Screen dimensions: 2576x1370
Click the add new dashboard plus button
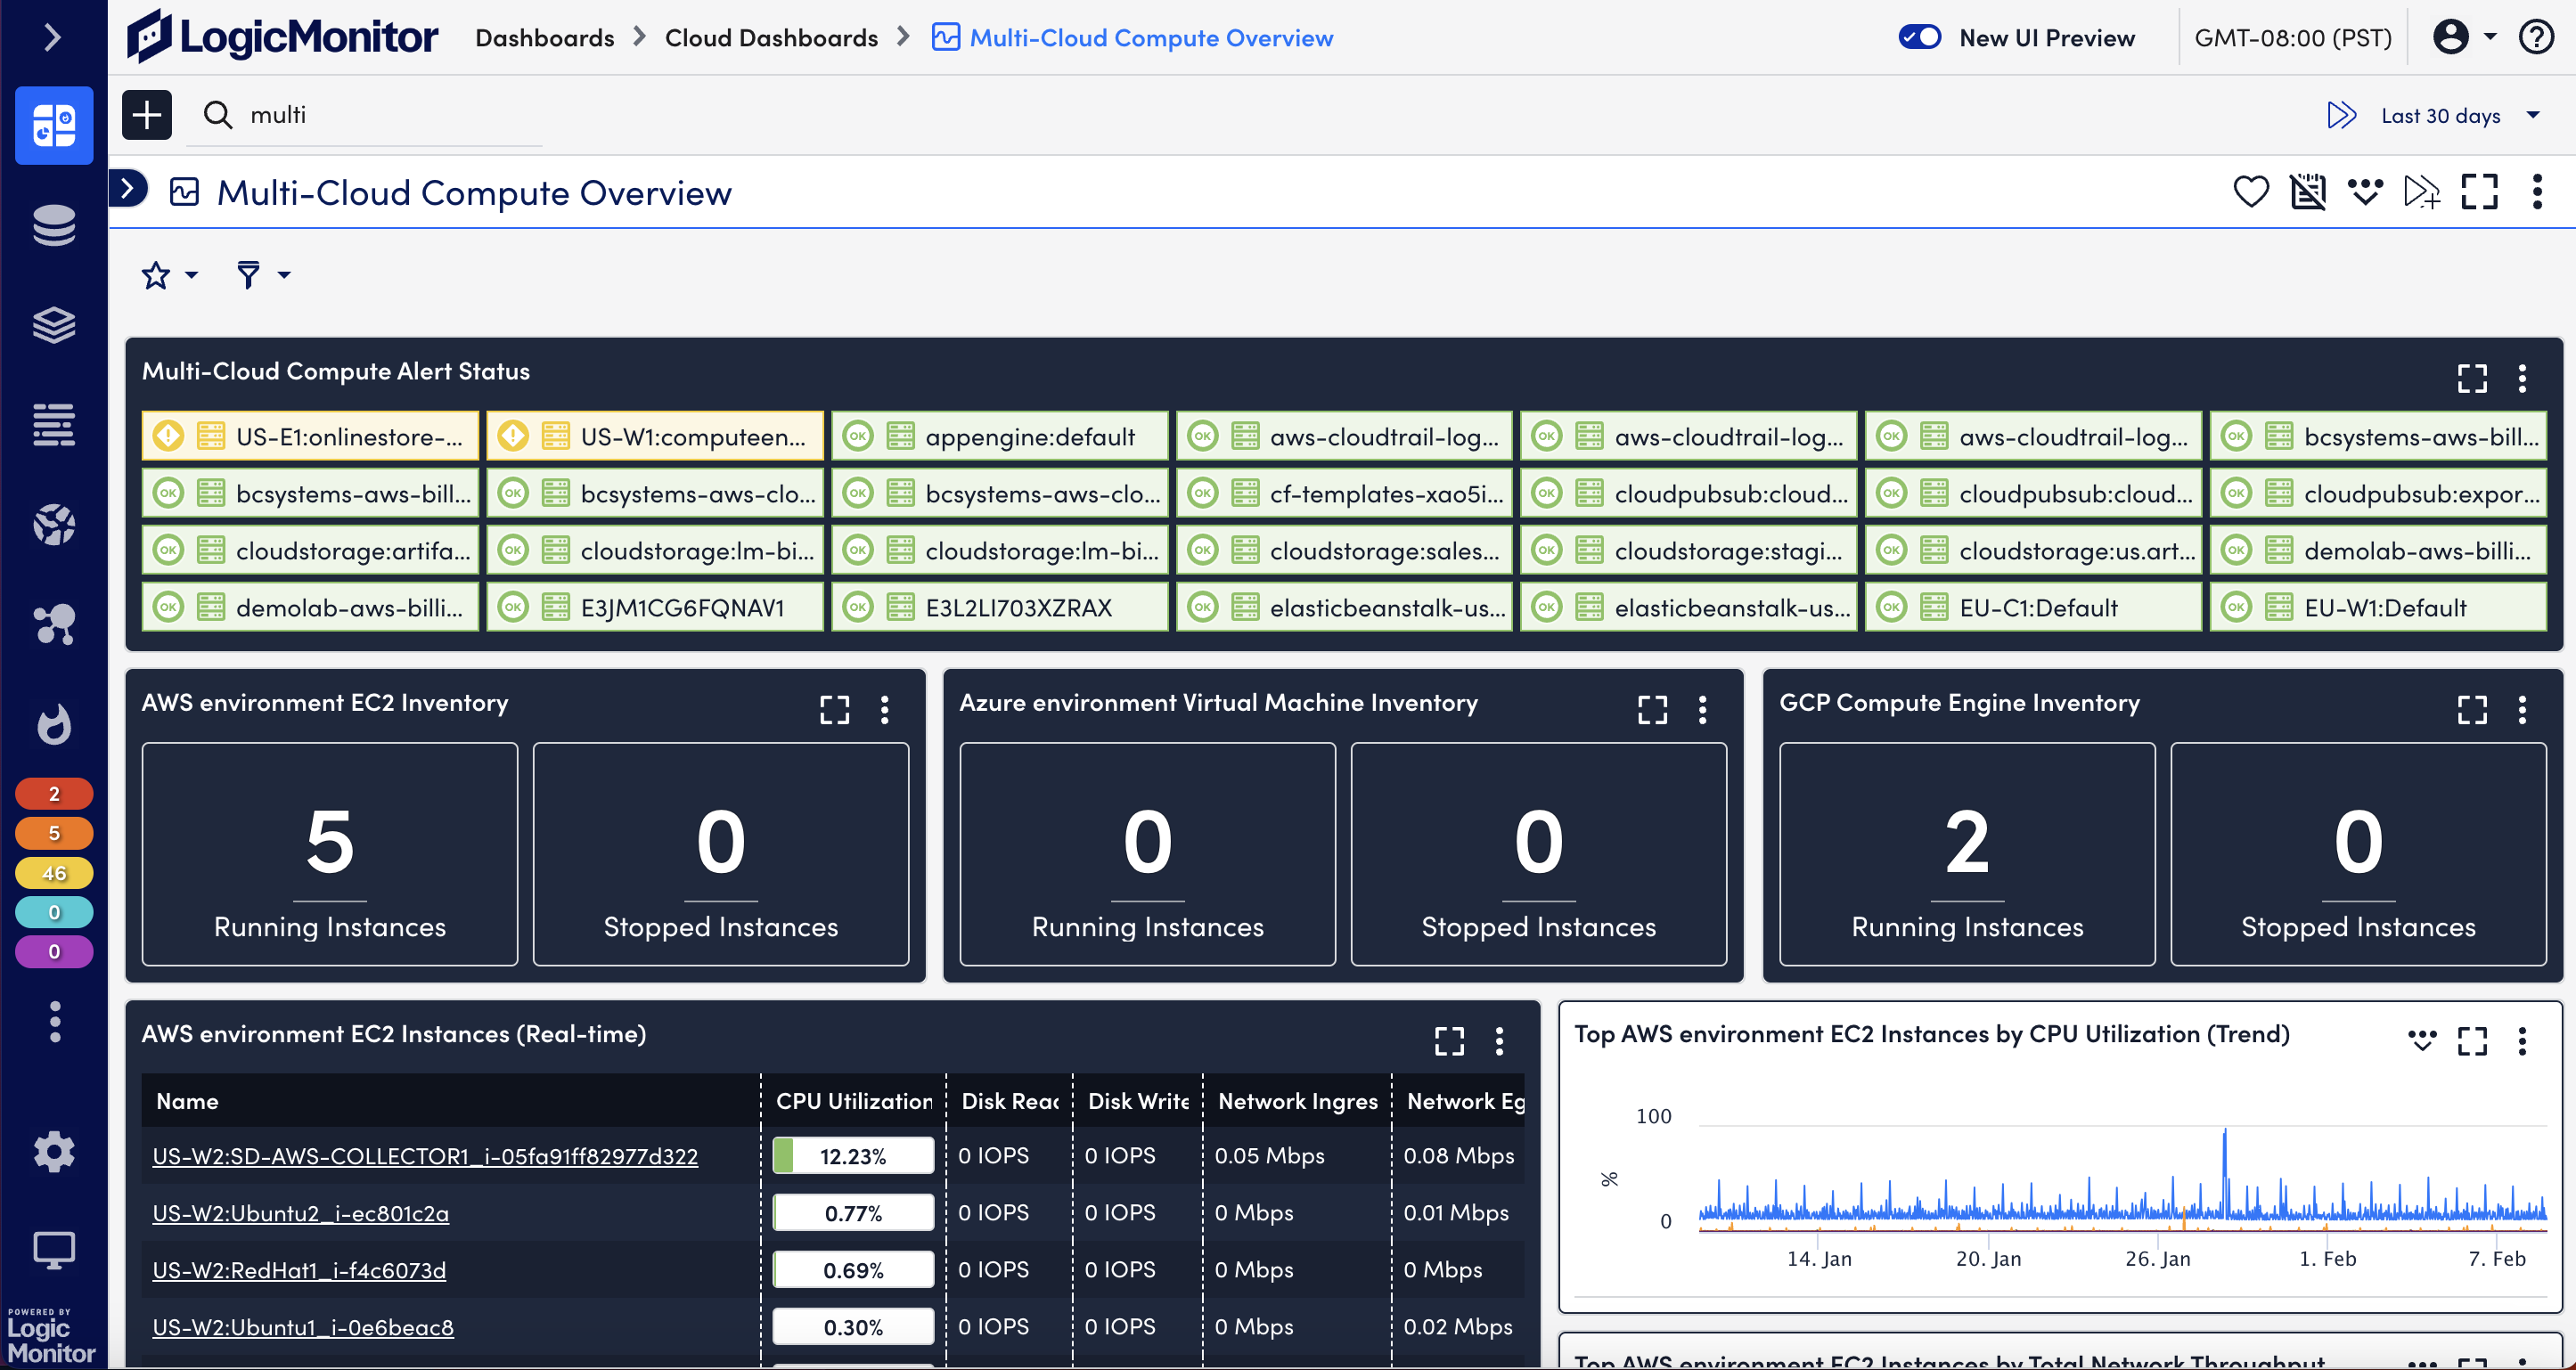[x=147, y=115]
